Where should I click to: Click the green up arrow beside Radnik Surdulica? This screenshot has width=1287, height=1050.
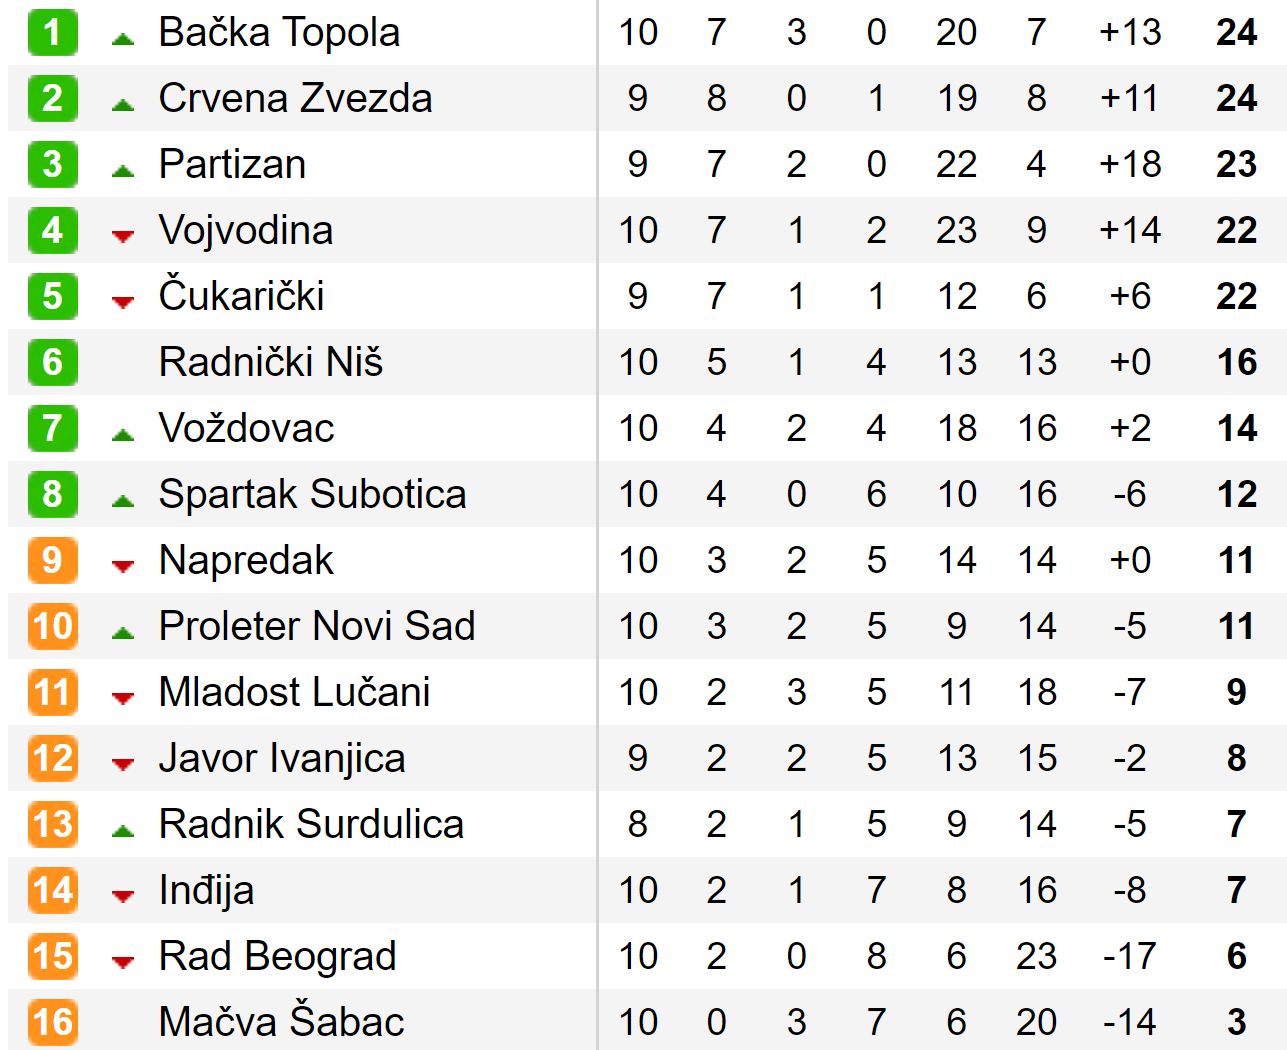pyautogui.click(x=123, y=830)
